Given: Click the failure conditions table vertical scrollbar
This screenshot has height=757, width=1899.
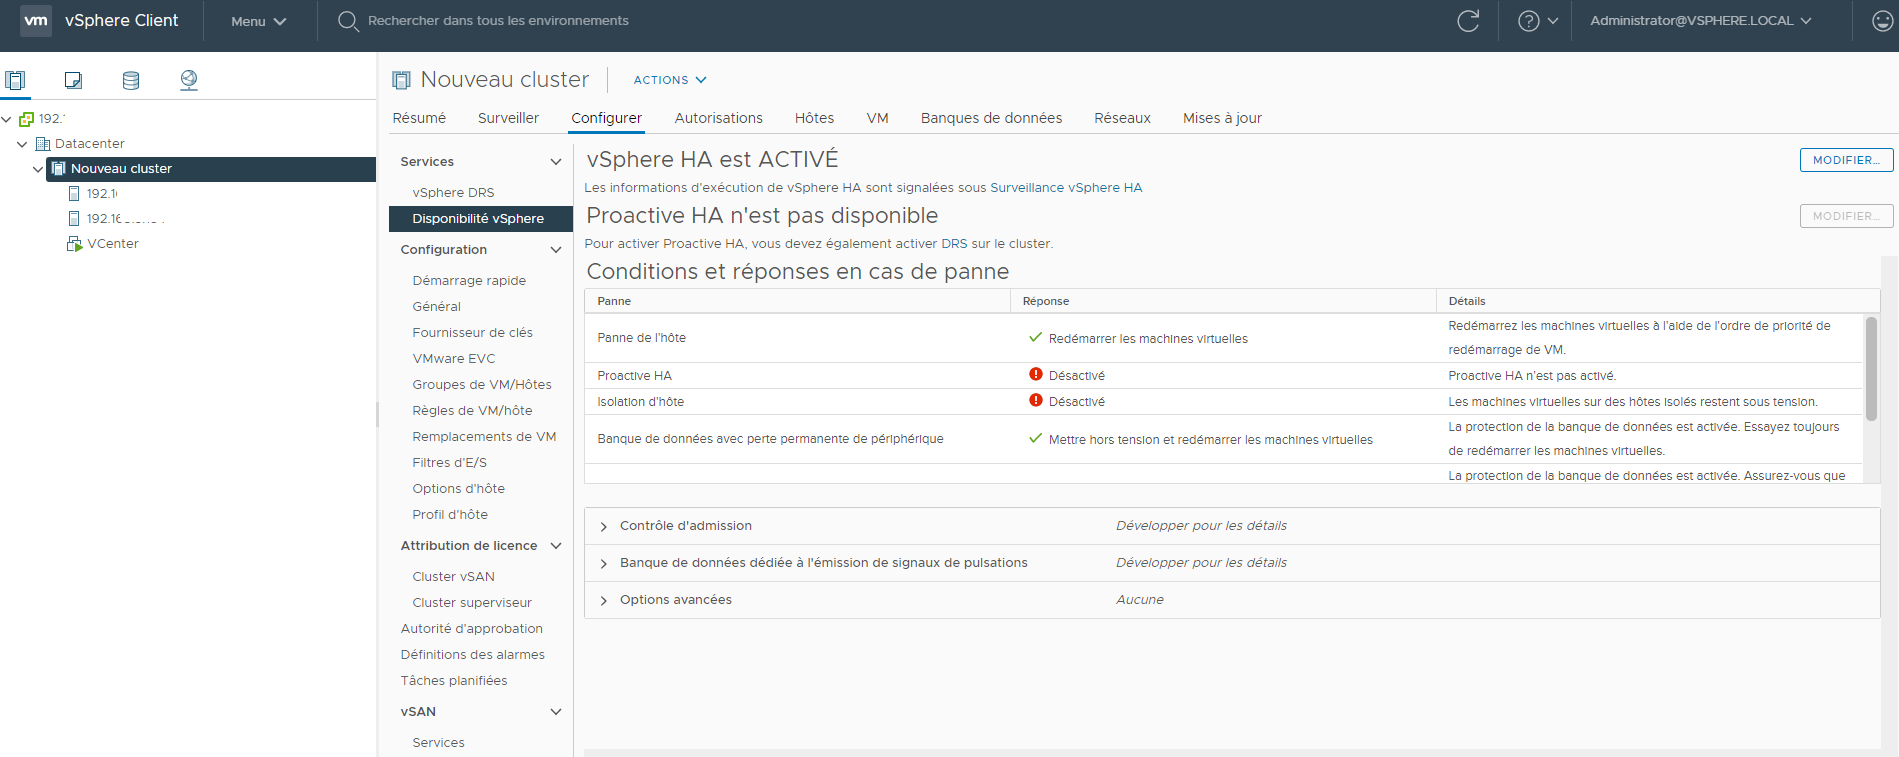Looking at the screenshot, I should 1871,368.
